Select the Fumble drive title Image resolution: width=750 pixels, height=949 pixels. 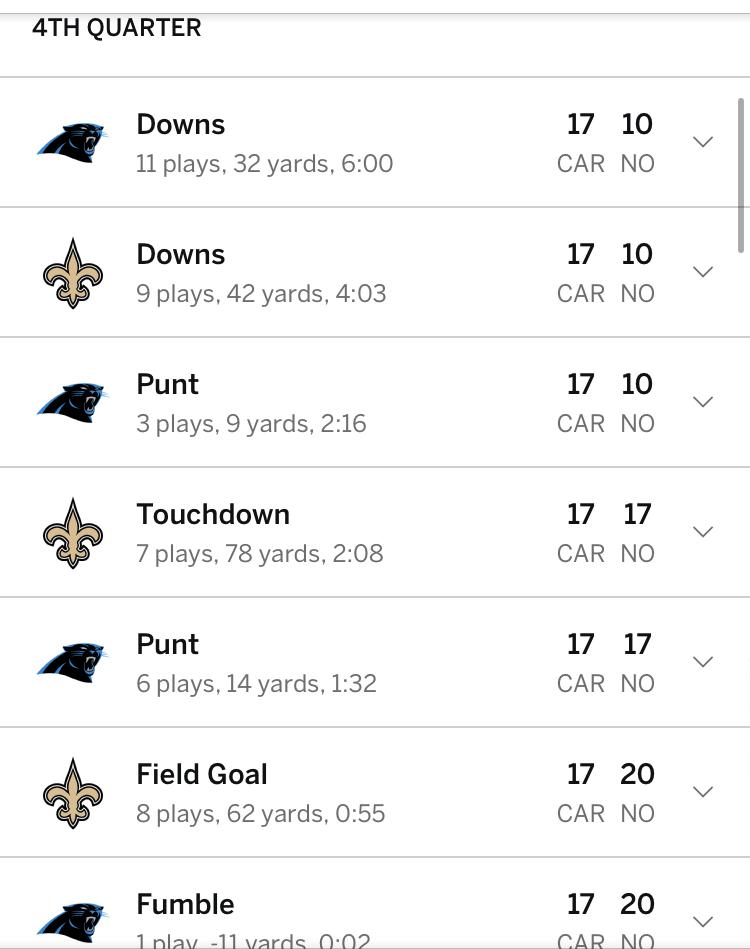(185, 904)
